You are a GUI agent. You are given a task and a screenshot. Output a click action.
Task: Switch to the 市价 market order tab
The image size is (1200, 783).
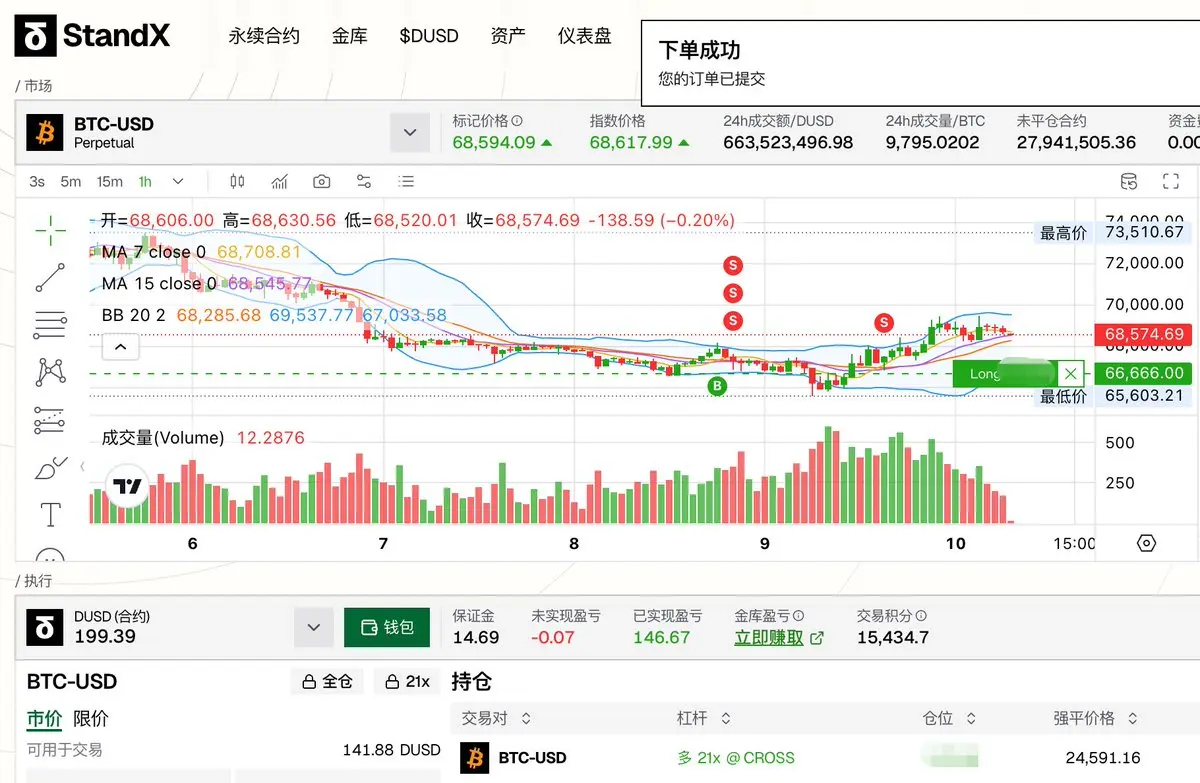pos(44,718)
